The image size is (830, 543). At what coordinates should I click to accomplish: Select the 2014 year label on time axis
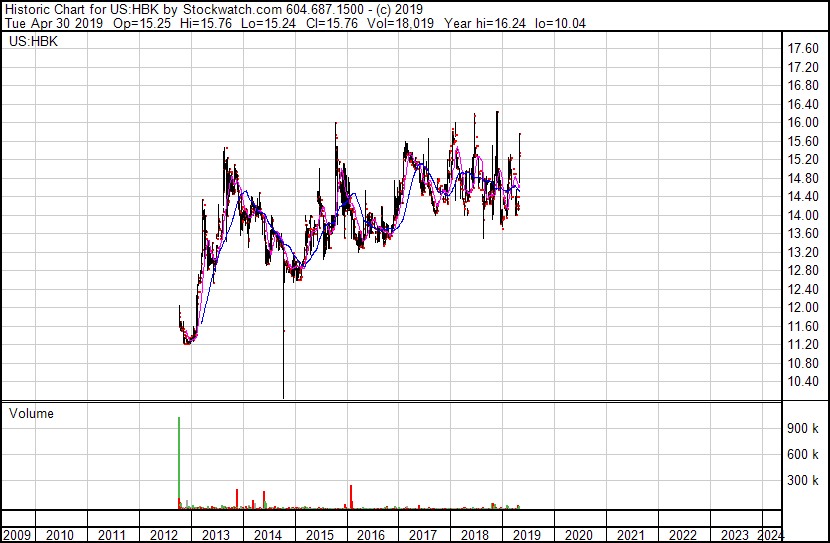pos(267,535)
